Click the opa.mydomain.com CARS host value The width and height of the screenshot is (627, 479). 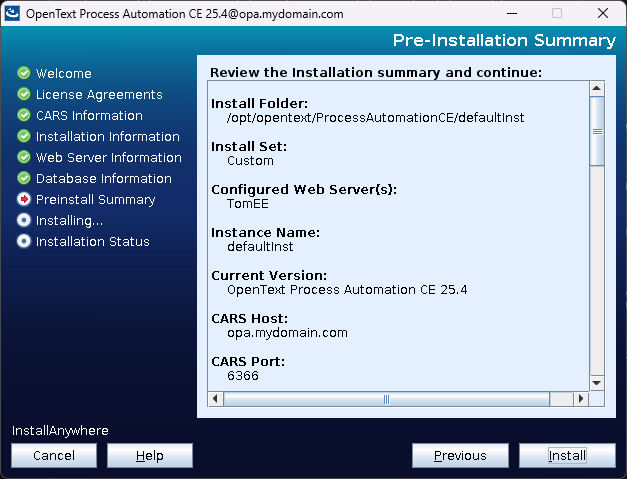coord(287,333)
